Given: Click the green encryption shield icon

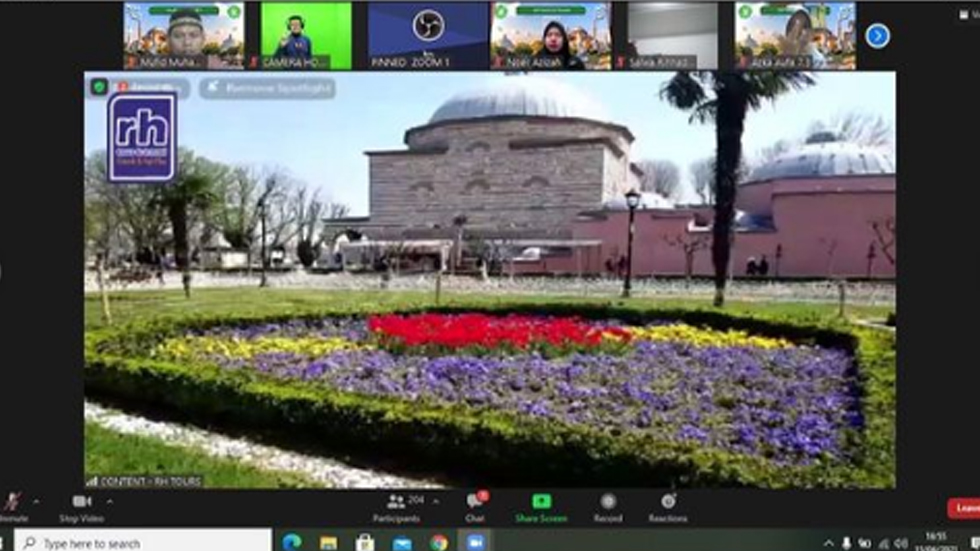Looking at the screenshot, I should click(x=99, y=87).
